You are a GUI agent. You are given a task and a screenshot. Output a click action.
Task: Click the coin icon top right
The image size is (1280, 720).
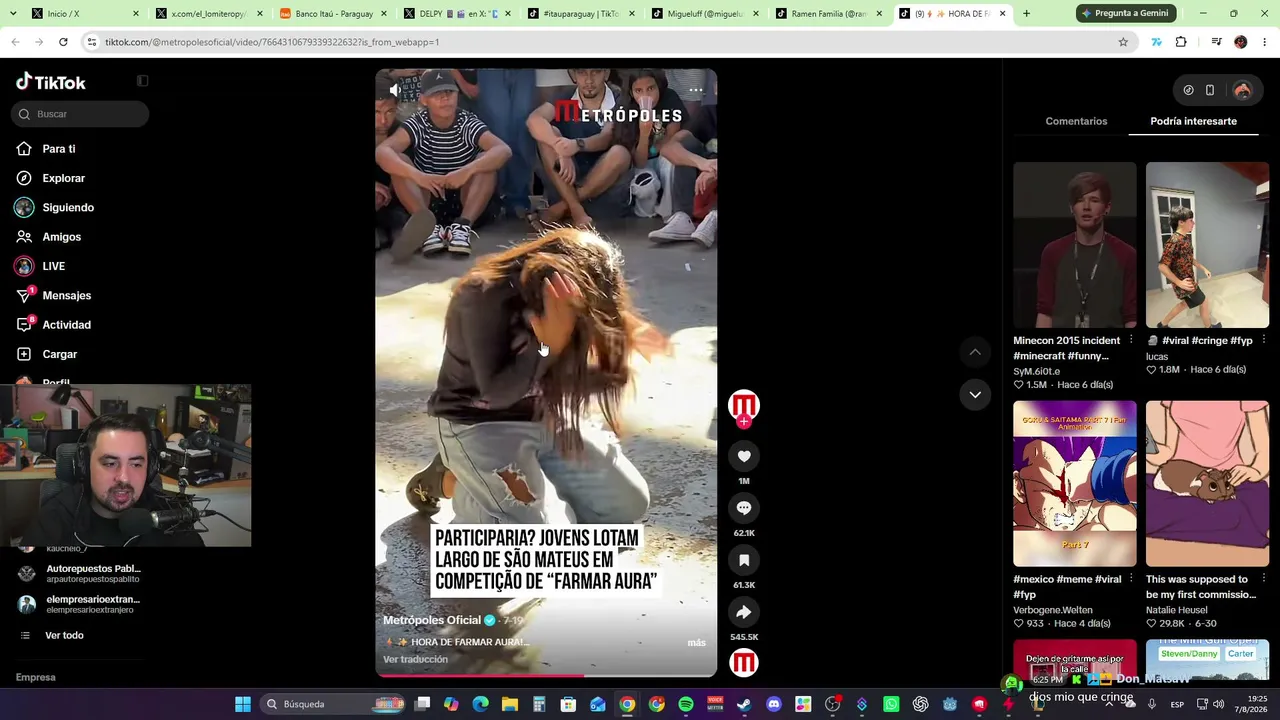[x=1188, y=90]
